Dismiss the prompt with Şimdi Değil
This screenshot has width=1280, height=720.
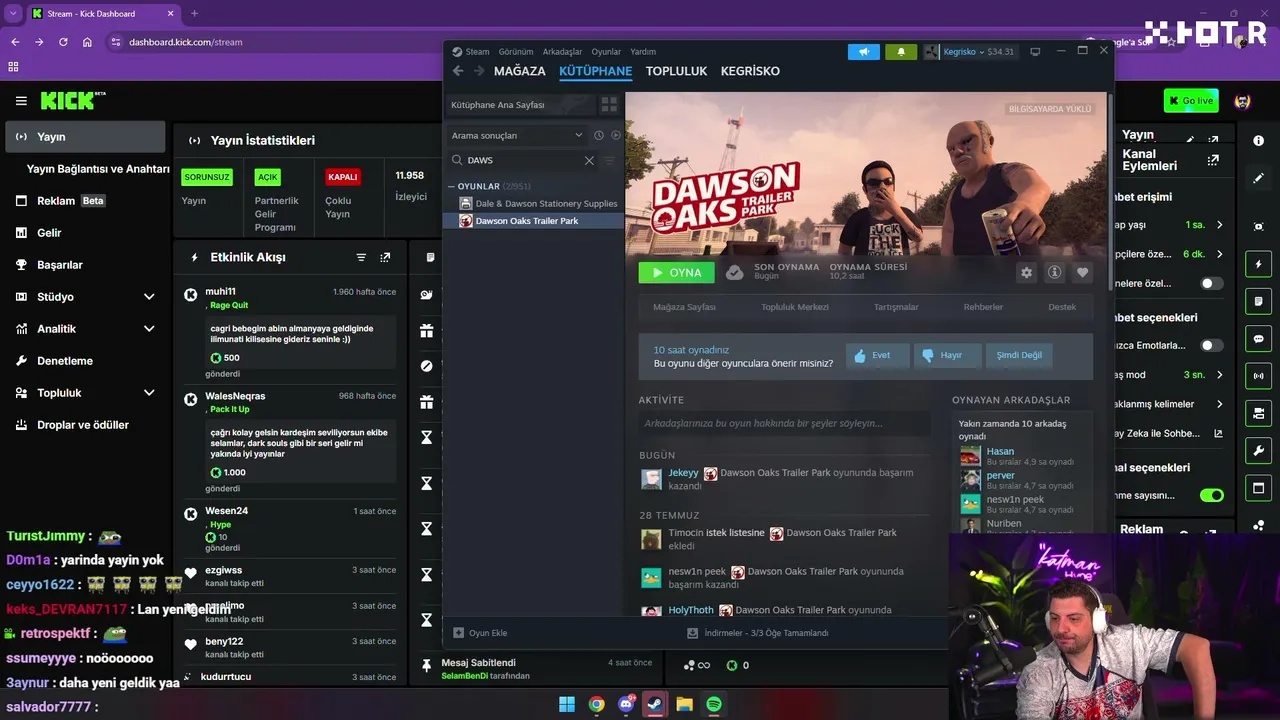(1019, 355)
